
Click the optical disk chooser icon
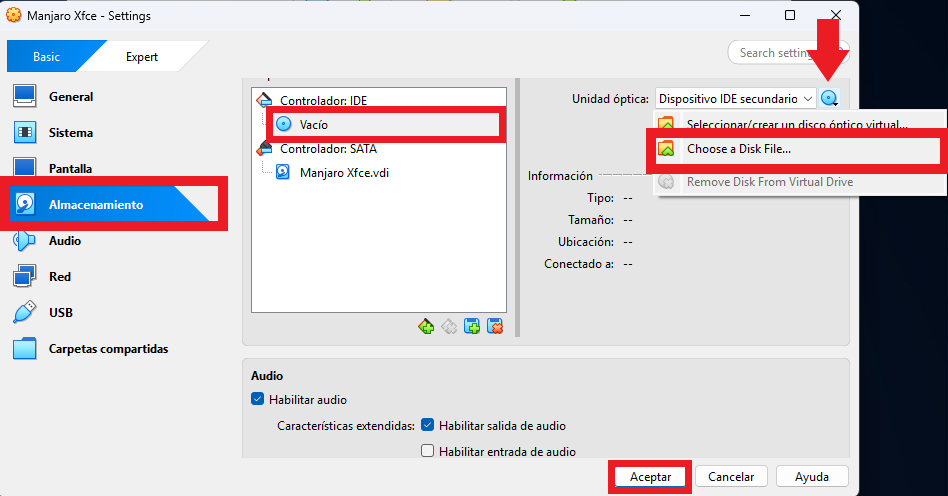click(x=829, y=98)
